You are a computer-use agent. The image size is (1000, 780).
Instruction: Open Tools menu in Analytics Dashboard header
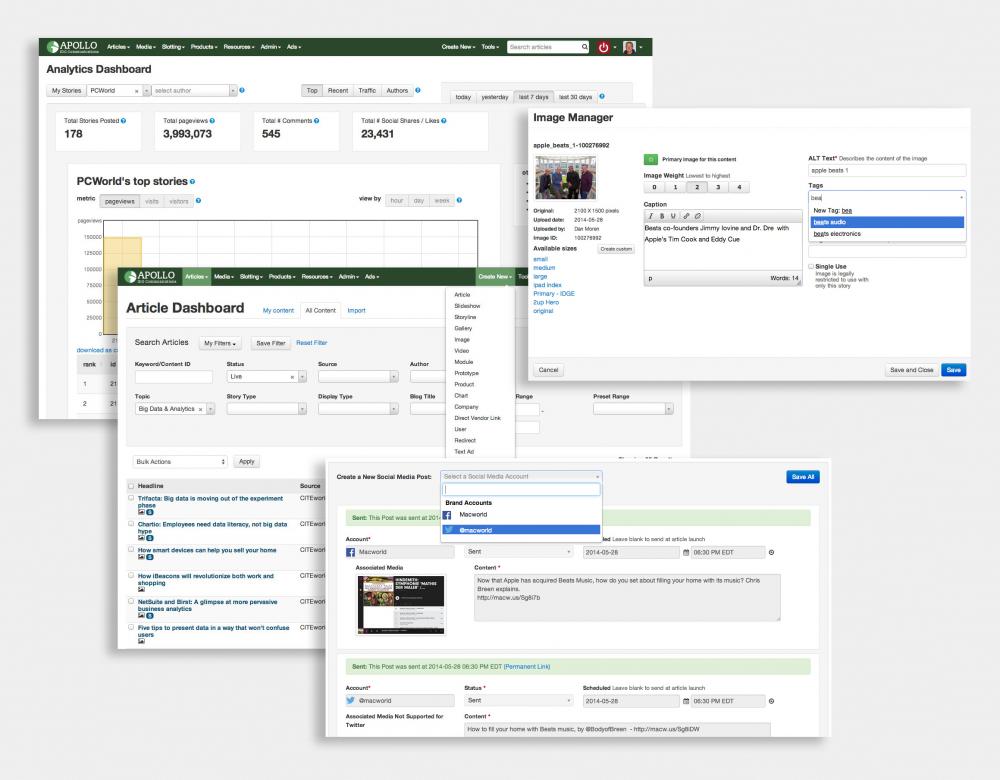[x=490, y=47]
